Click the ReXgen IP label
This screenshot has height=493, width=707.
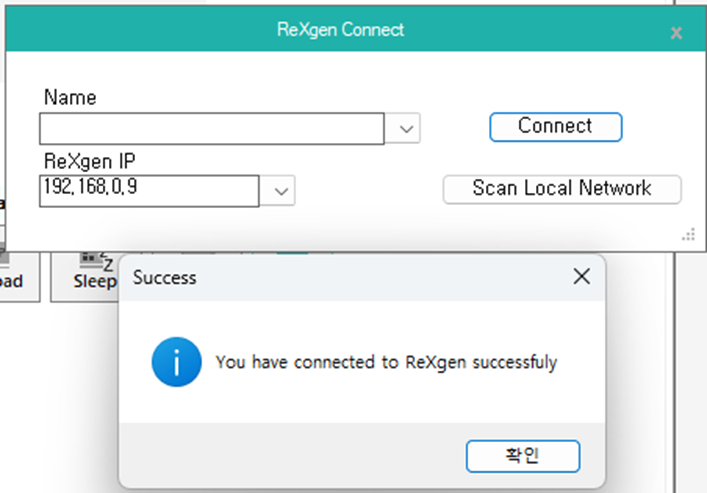[90, 161]
